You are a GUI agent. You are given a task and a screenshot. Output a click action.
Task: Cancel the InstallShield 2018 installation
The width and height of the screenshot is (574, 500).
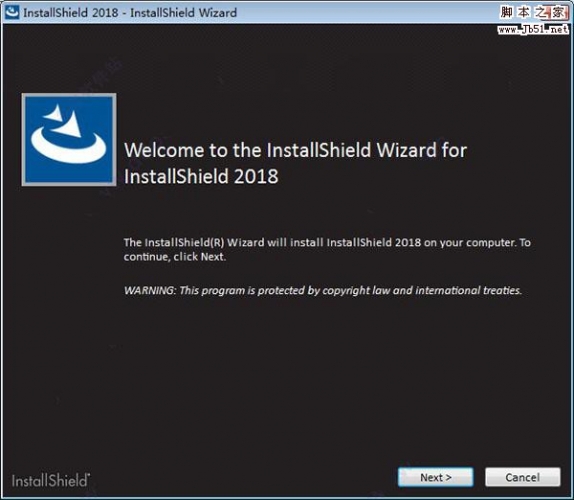click(x=522, y=477)
